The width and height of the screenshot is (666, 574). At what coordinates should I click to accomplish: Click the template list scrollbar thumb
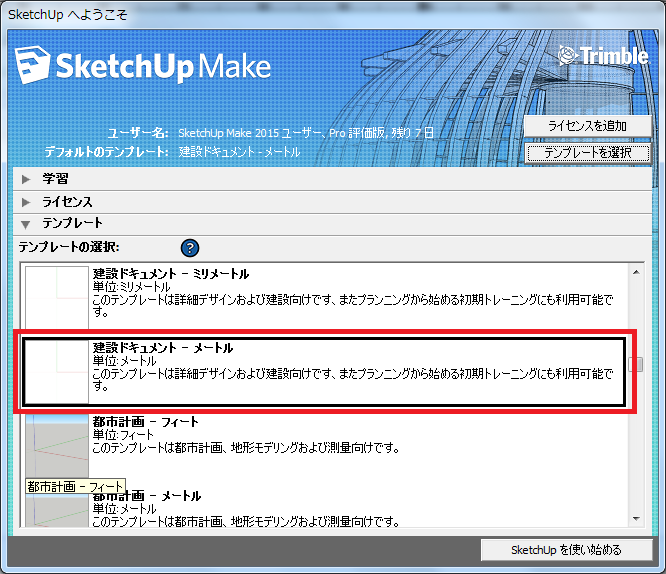636,364
